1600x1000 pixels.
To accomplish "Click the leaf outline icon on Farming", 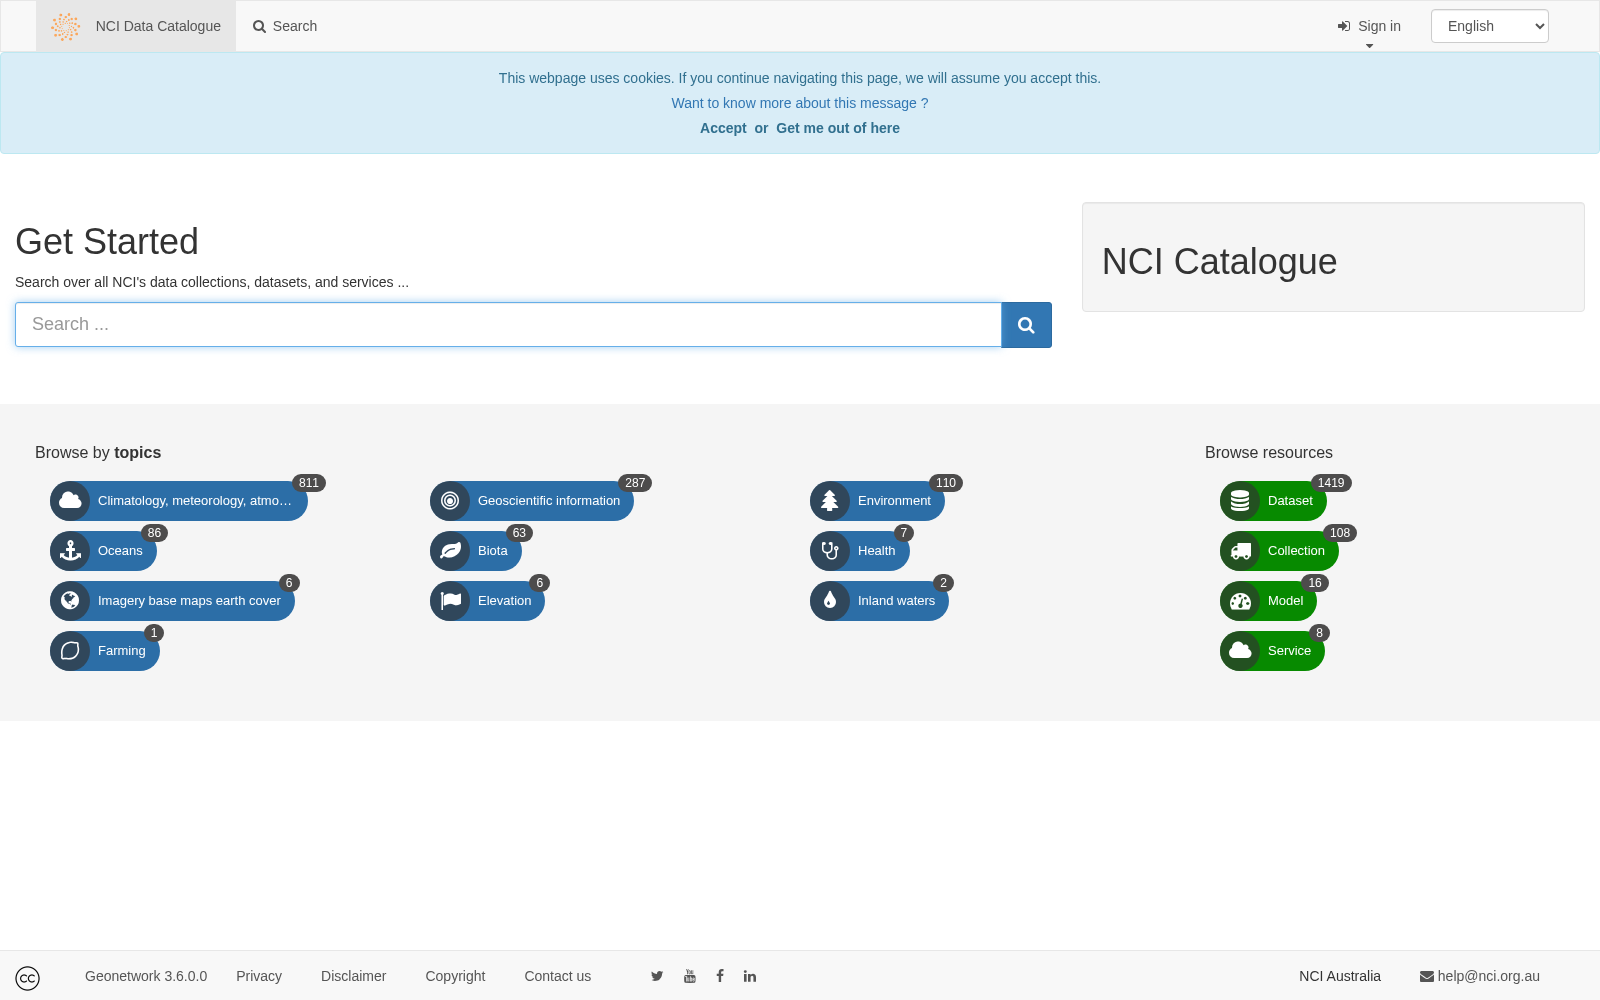I will [x=70, y=651].
